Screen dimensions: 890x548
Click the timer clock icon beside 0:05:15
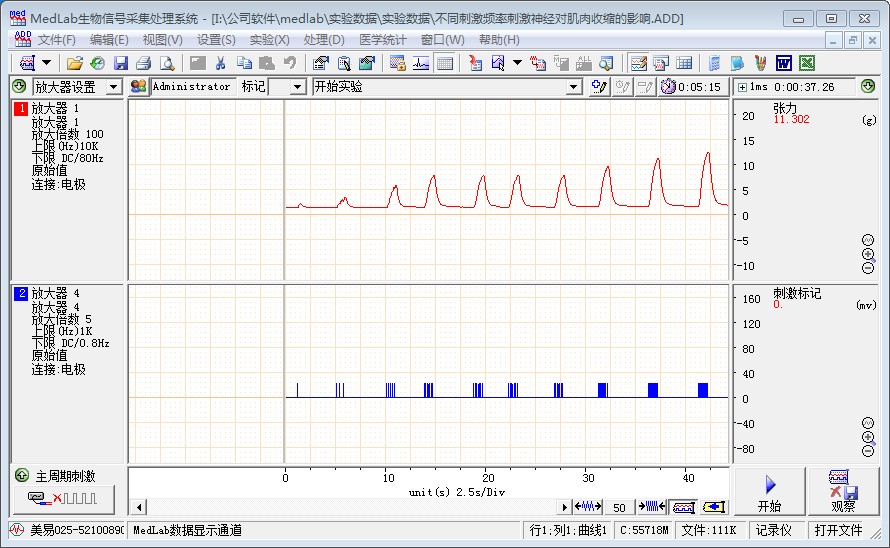coord(667,87)
